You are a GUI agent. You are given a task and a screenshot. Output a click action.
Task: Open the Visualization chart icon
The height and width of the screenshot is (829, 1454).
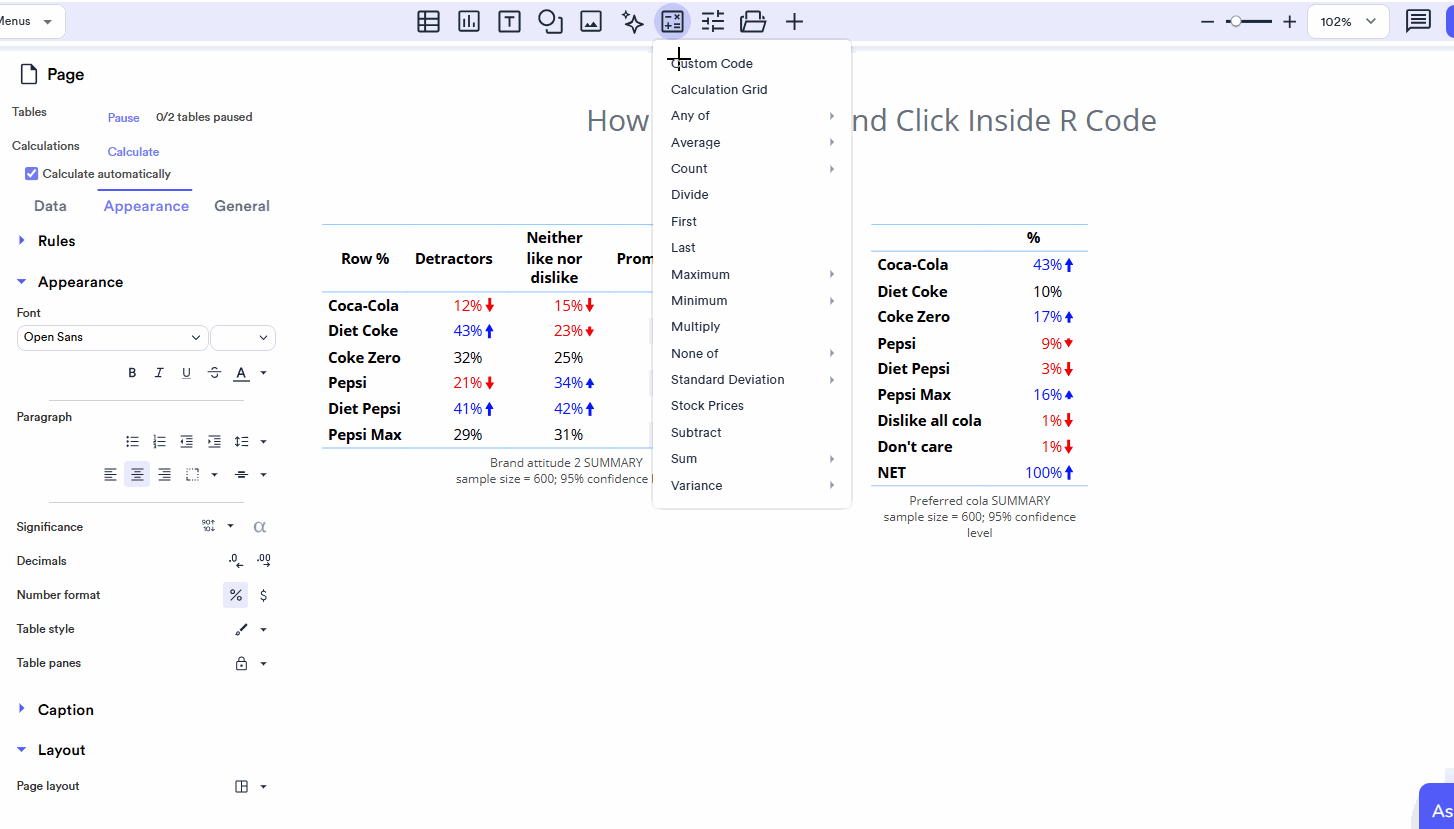469,21
